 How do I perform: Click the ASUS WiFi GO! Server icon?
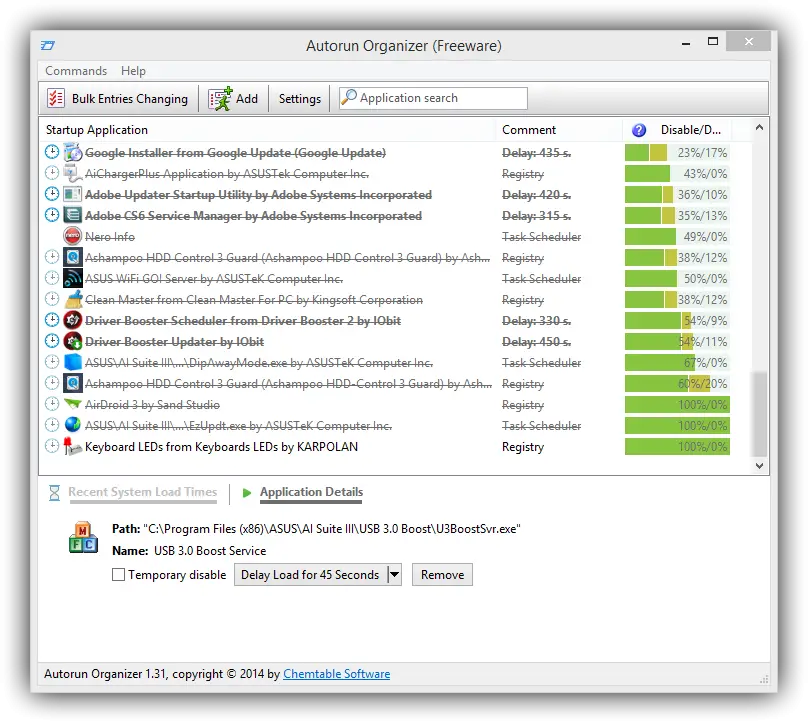tap(73, 278)
